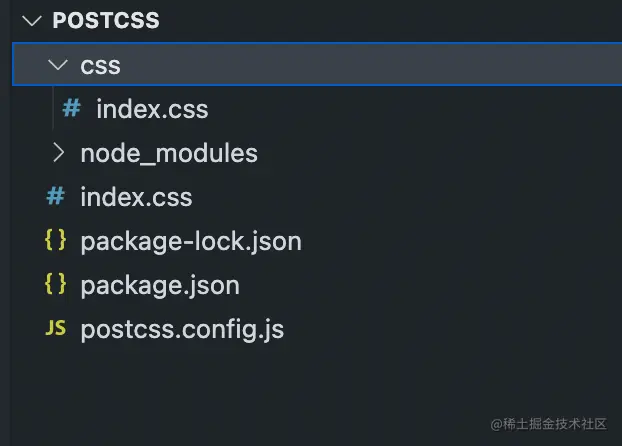
Task: Open the package.json file
Action: [x=160, y=285]
